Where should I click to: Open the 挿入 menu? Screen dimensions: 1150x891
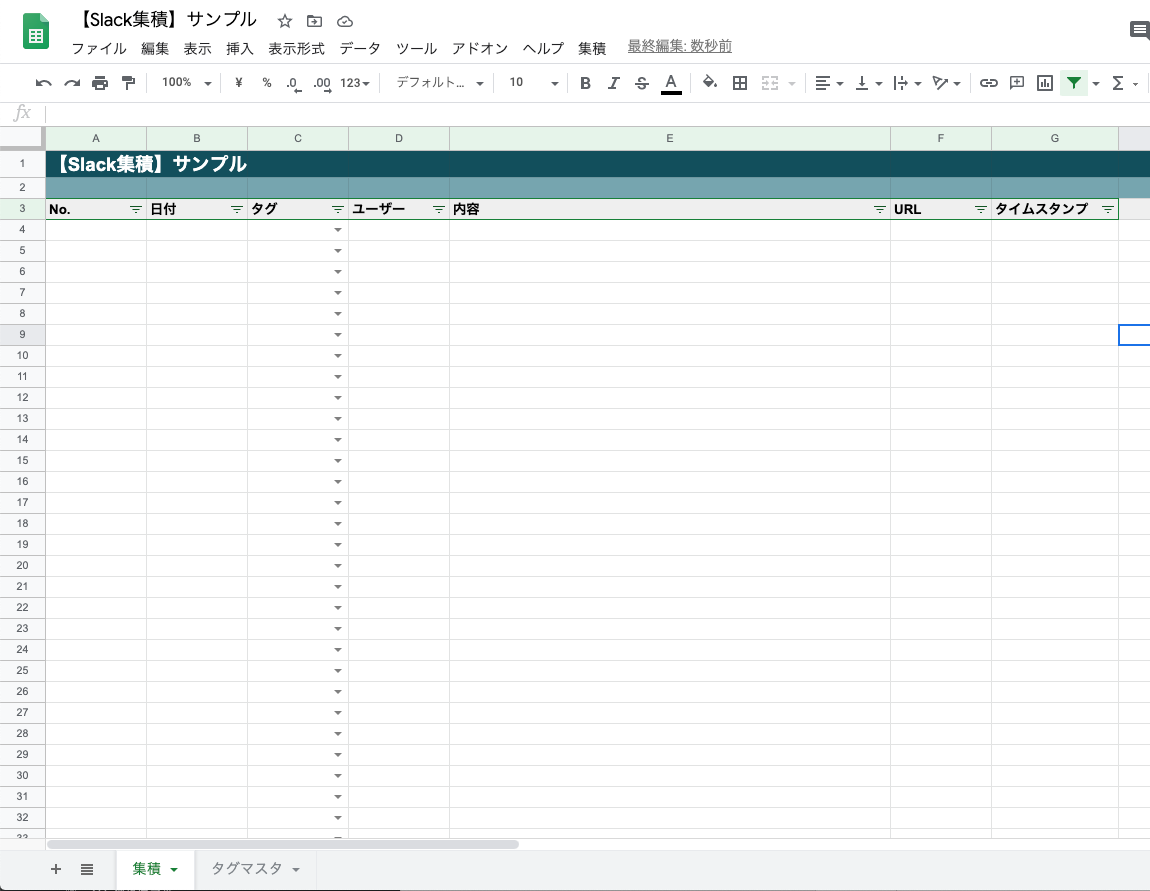click(x=240, y=48)
